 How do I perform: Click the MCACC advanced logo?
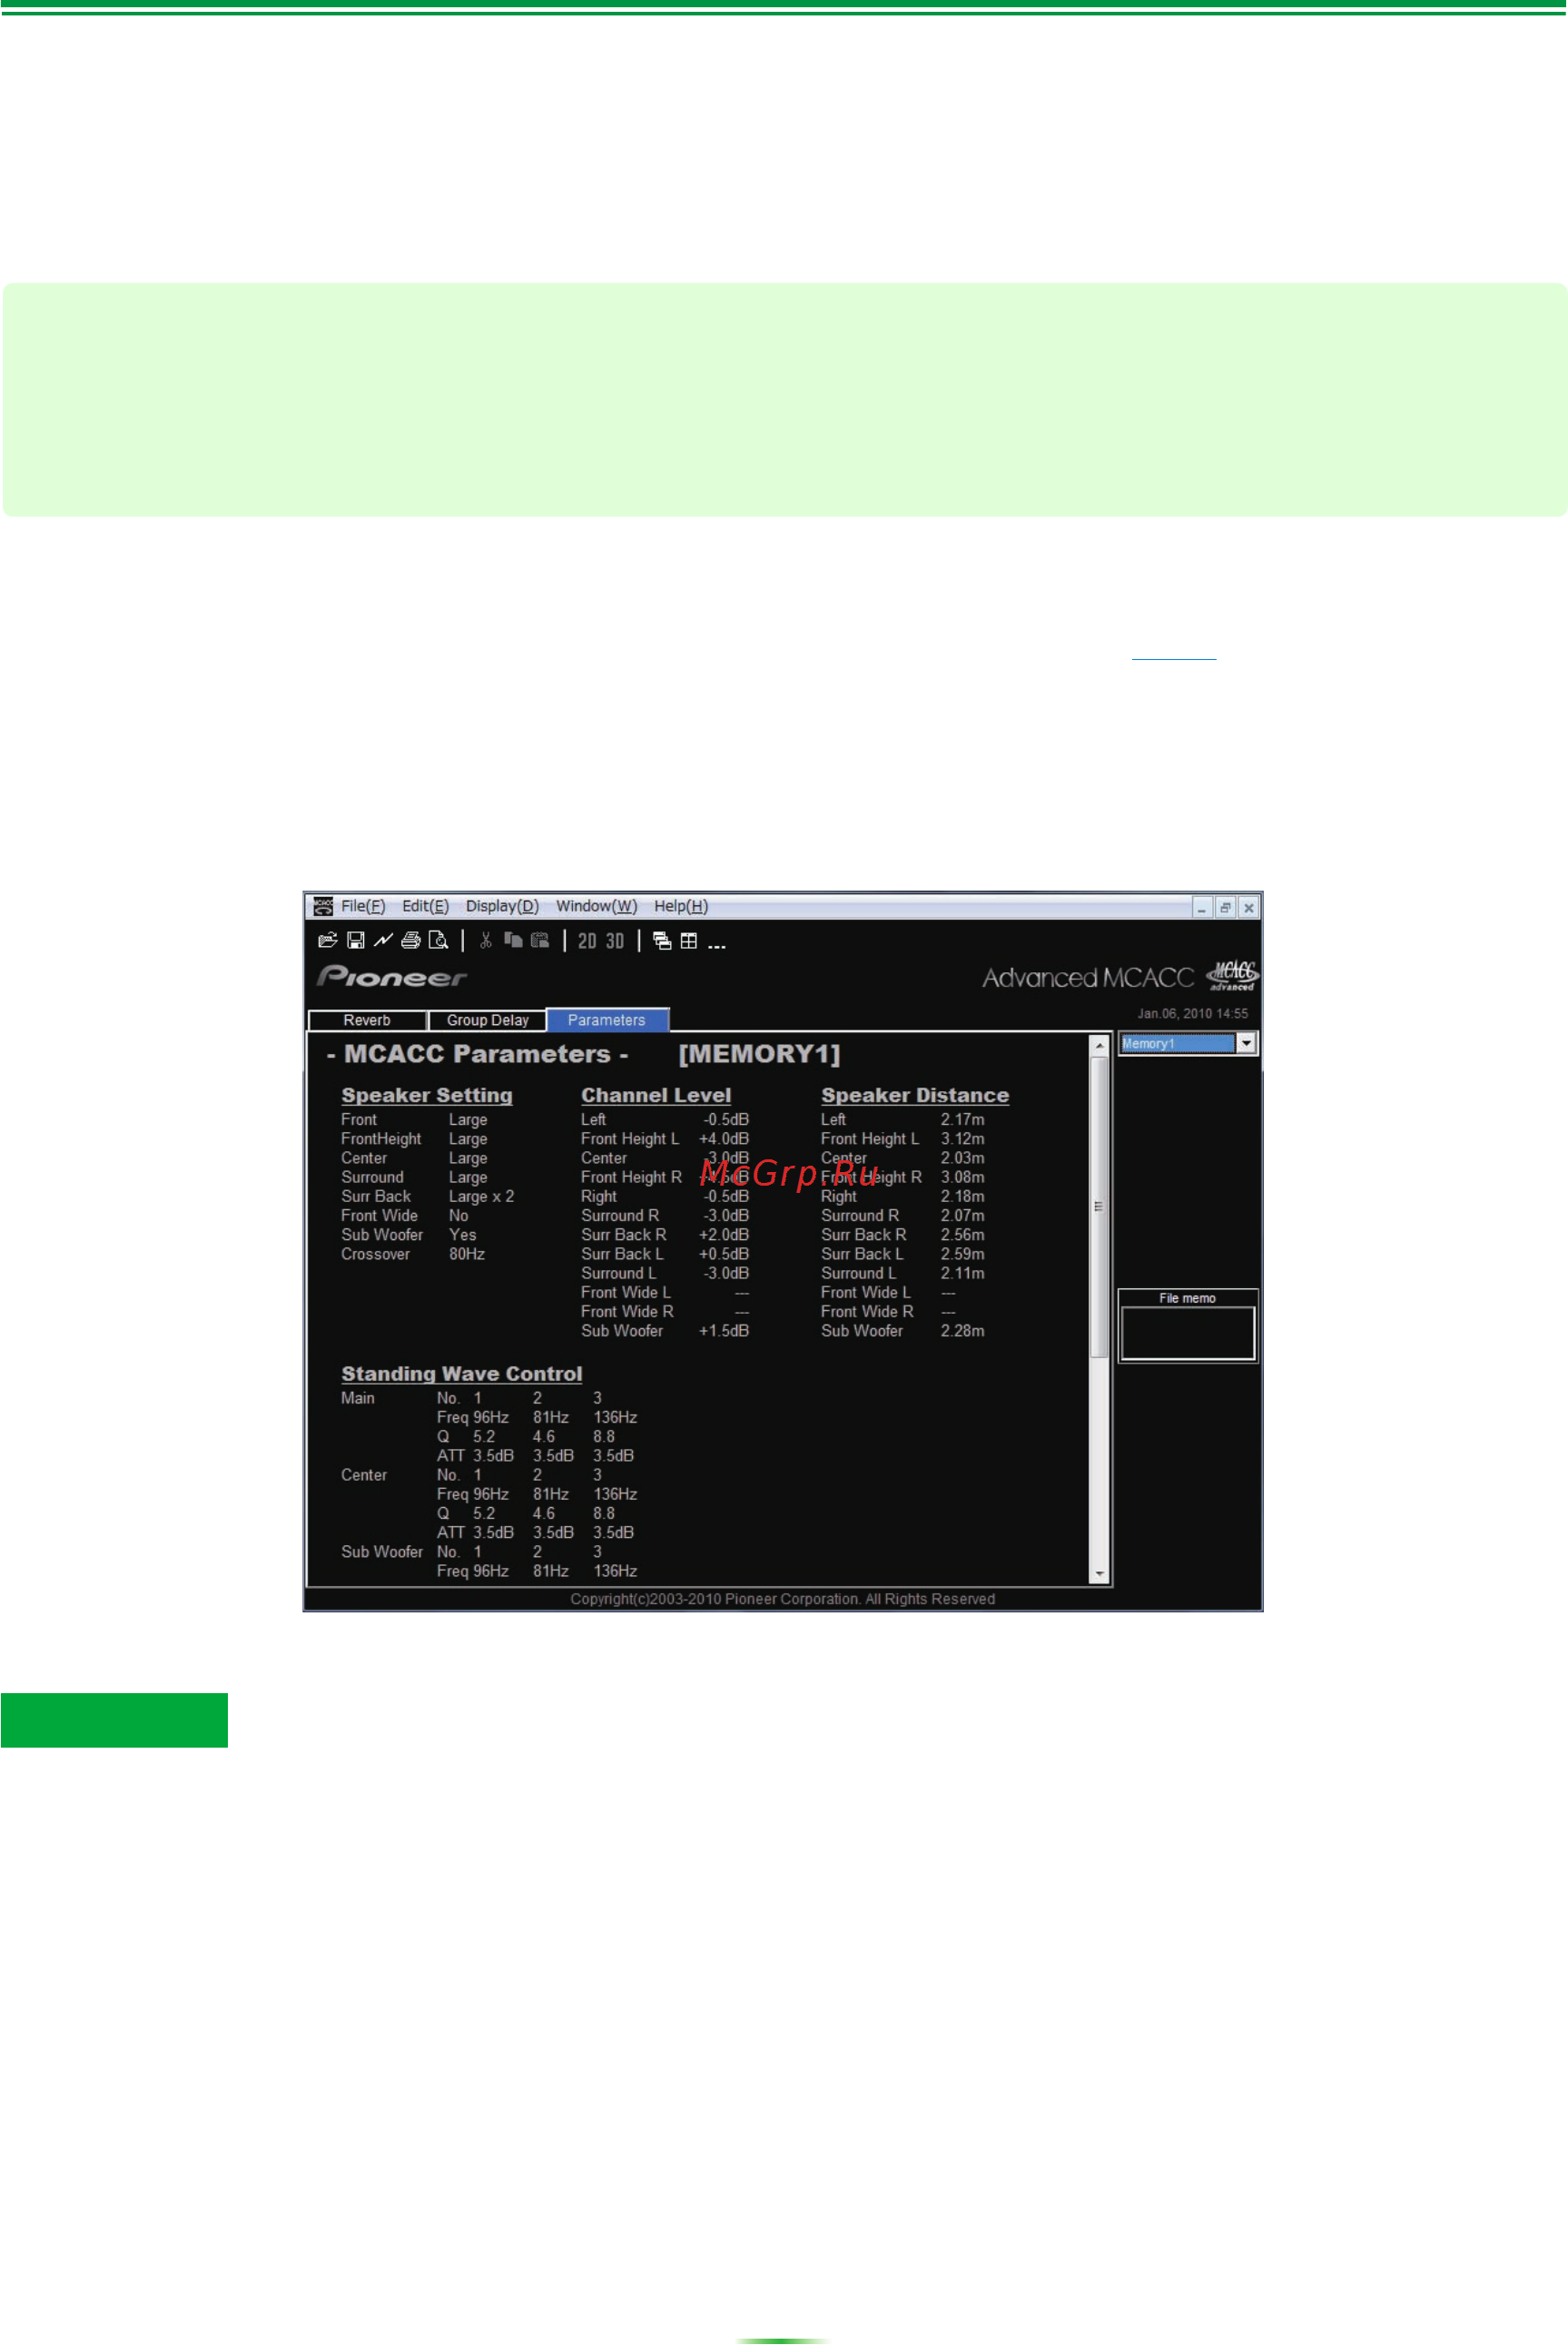tap(1232, 975)
